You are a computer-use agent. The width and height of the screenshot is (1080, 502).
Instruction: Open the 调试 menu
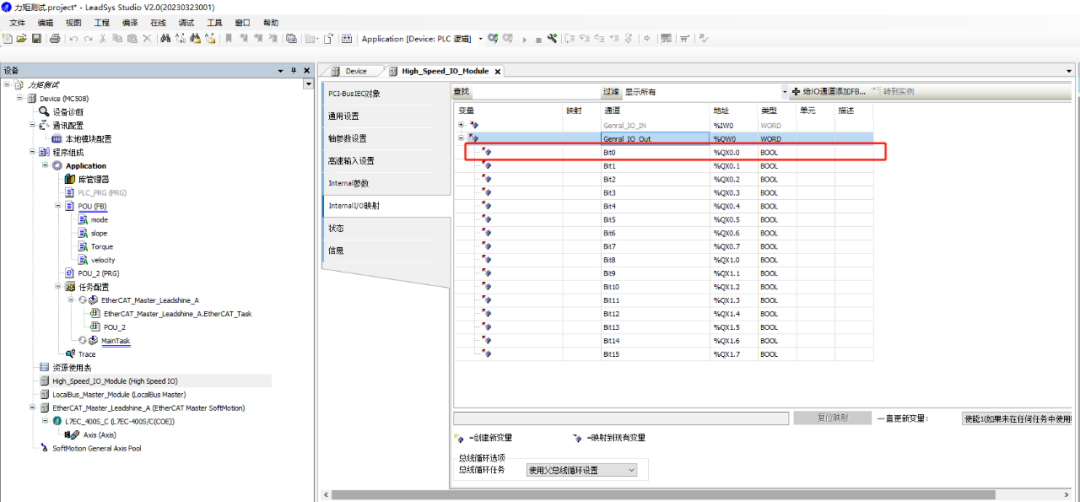pos(186,23)
